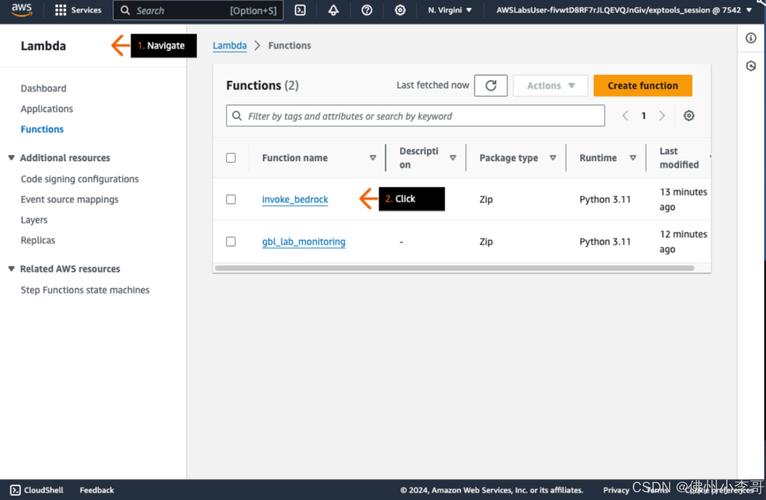Click the Last modified column header
Viewport: 766px width, 500px height.
pyautogui.click(x=679, y=158)
